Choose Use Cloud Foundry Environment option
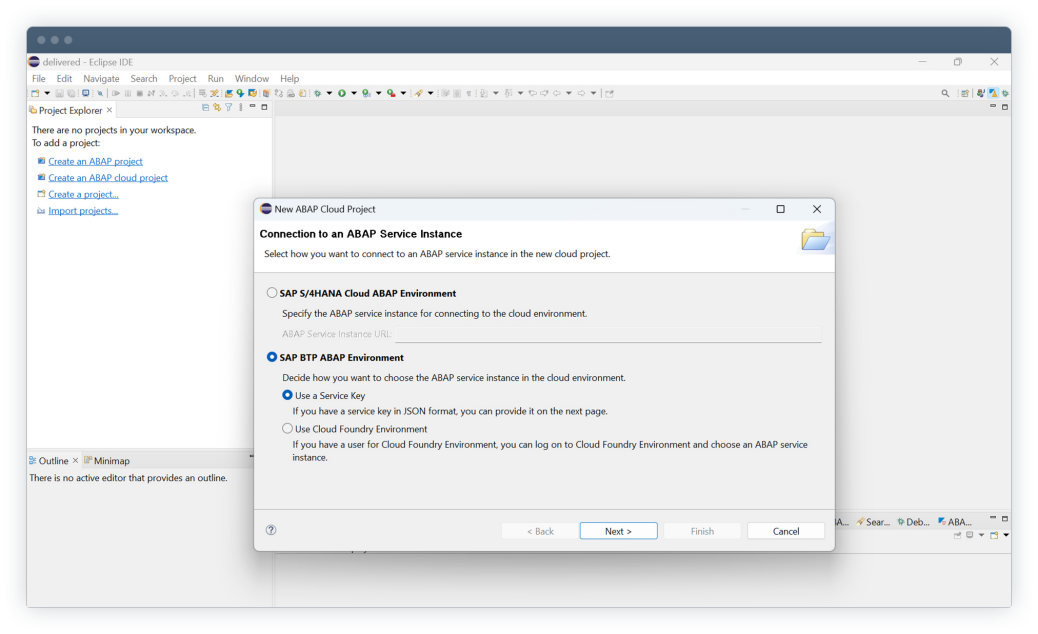Image resolution: width=1038 pixels, height=634 pixels. tap(288, 429)
